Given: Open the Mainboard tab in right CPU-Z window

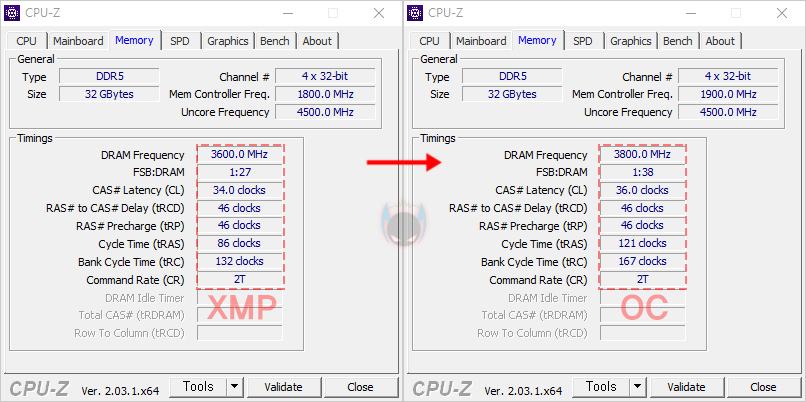Looking at the screenshot, I should tap(481, 41).
